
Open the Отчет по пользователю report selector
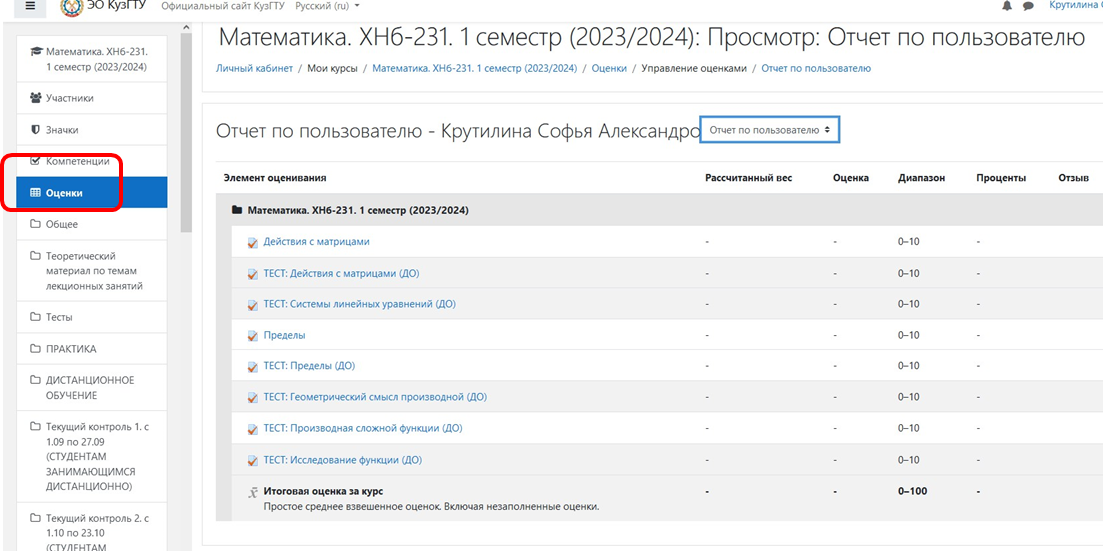(x=770, y=130)
